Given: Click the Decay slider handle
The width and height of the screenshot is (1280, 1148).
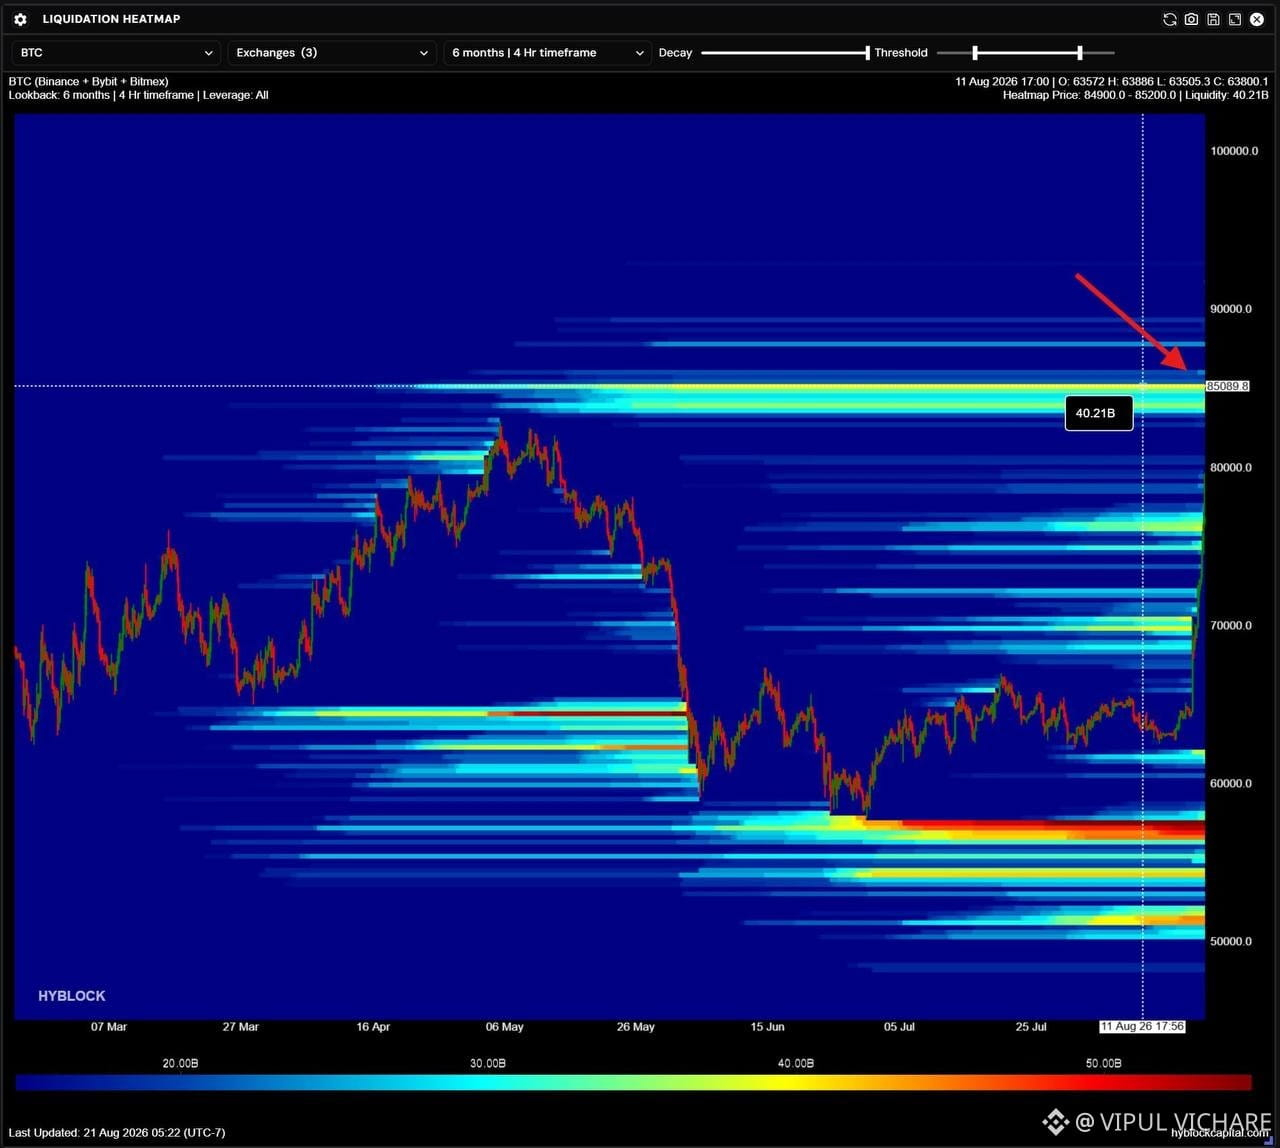Looking at the screenshot, I should click(867, 53).
